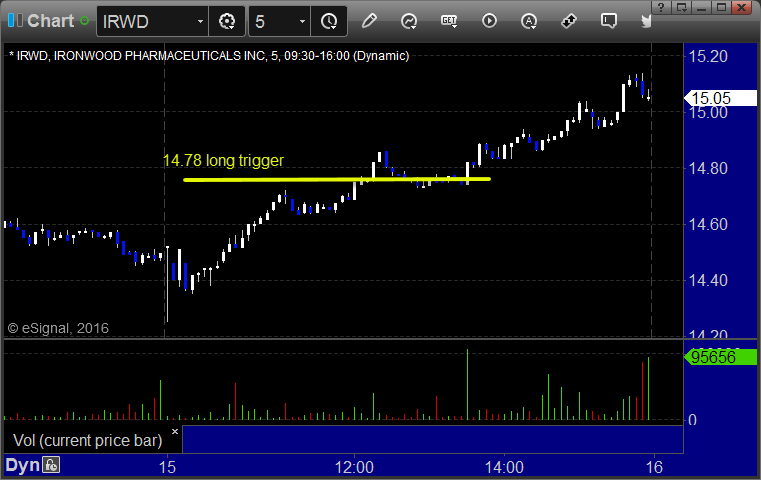Close the chart window with red X
761x480 pixels.
point(742,7)
